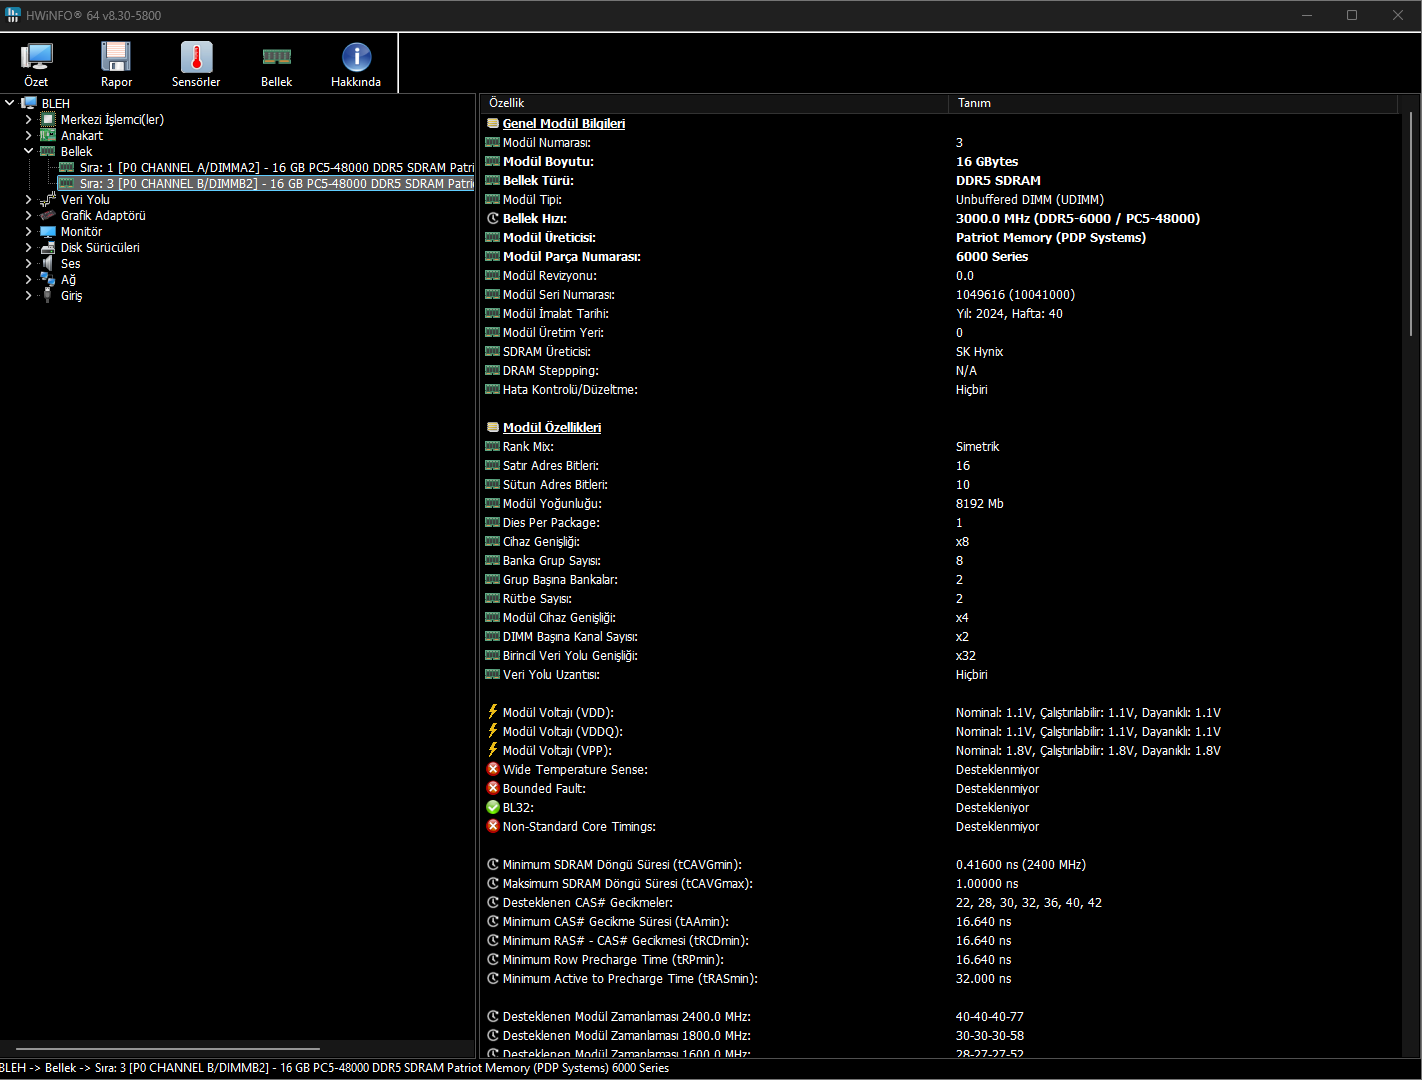The width and height of the screenshot is (1422, 1080).
Task: Select the Rank Mix row label
Action: [528, 446]
